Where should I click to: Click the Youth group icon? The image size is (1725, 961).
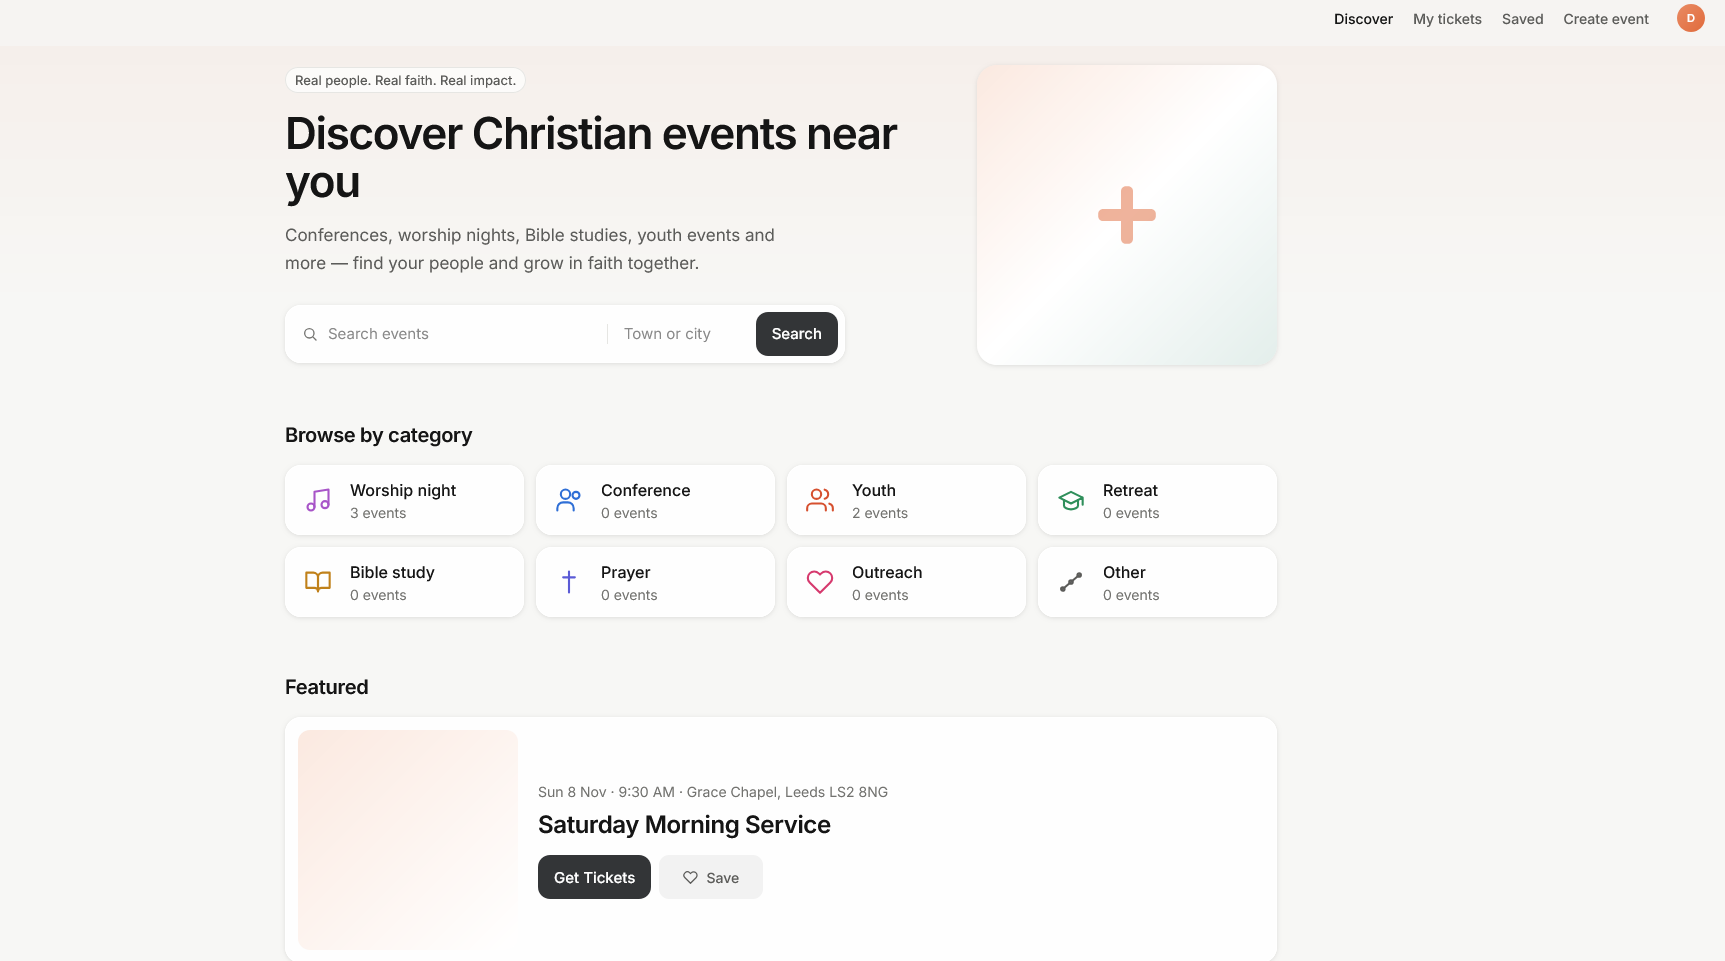point(820,500)
